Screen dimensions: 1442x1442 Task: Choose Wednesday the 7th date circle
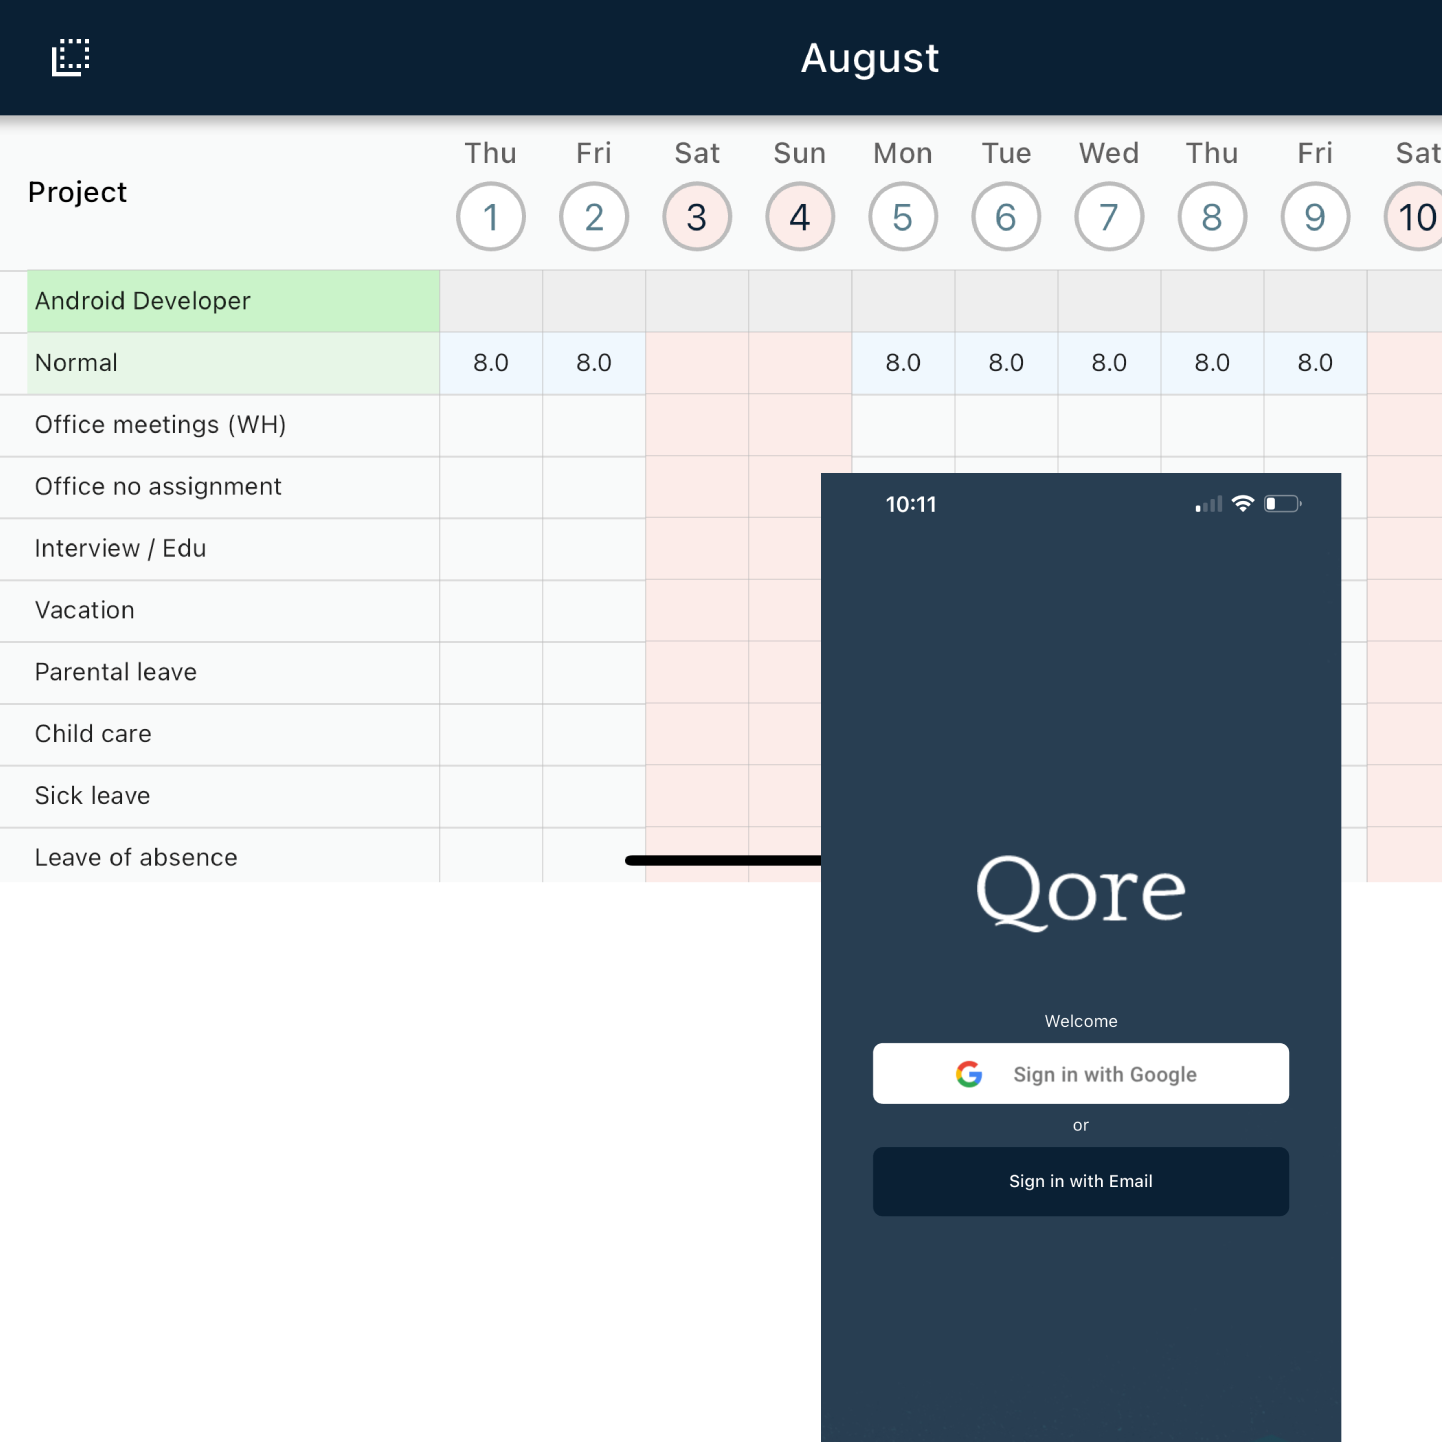(x=1109, y=217)
